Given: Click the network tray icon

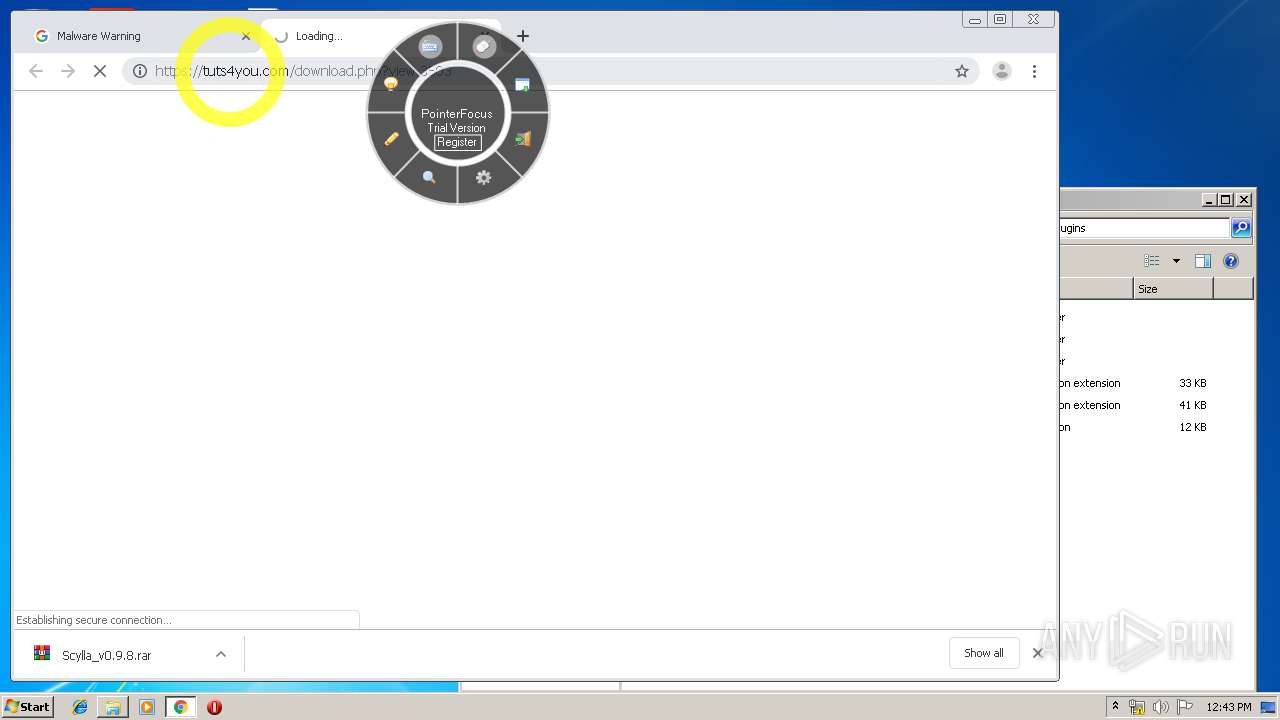Looking at the screenshot, I should (1137, 706).
